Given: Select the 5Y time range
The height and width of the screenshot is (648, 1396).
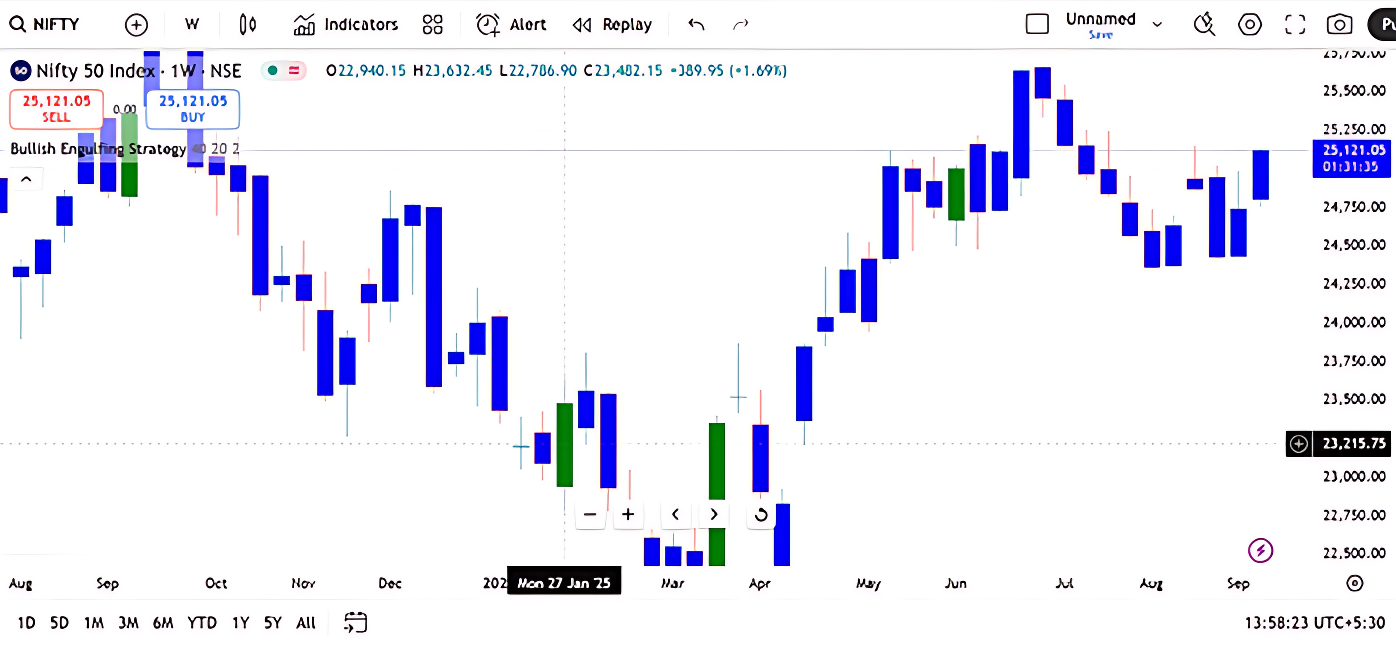Looking at the screenshot, I should (x=273, y=623).
